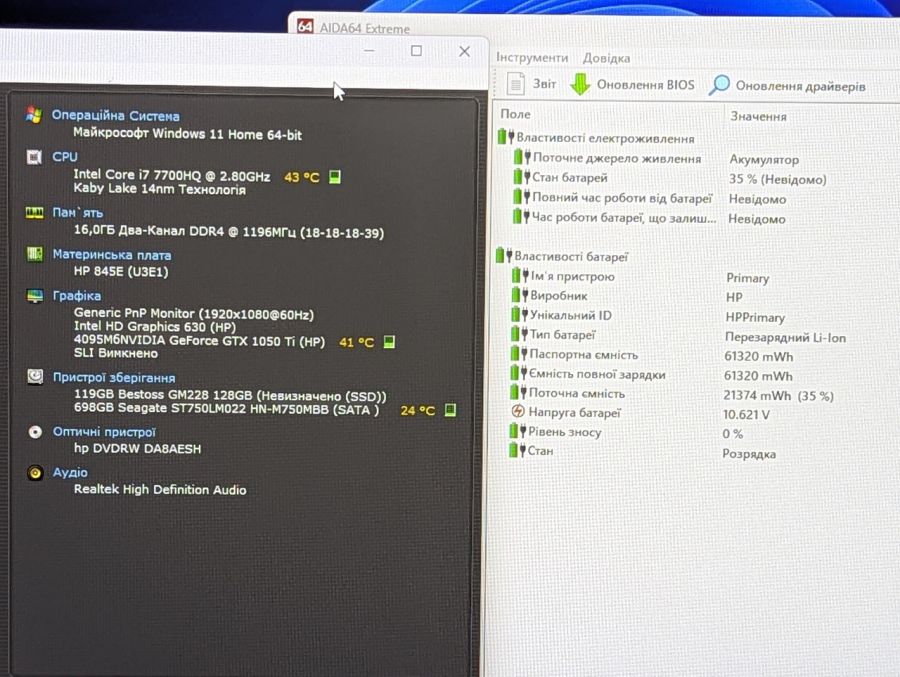
Task: Open the Материнська плата section link
Action: pos(112,255)
